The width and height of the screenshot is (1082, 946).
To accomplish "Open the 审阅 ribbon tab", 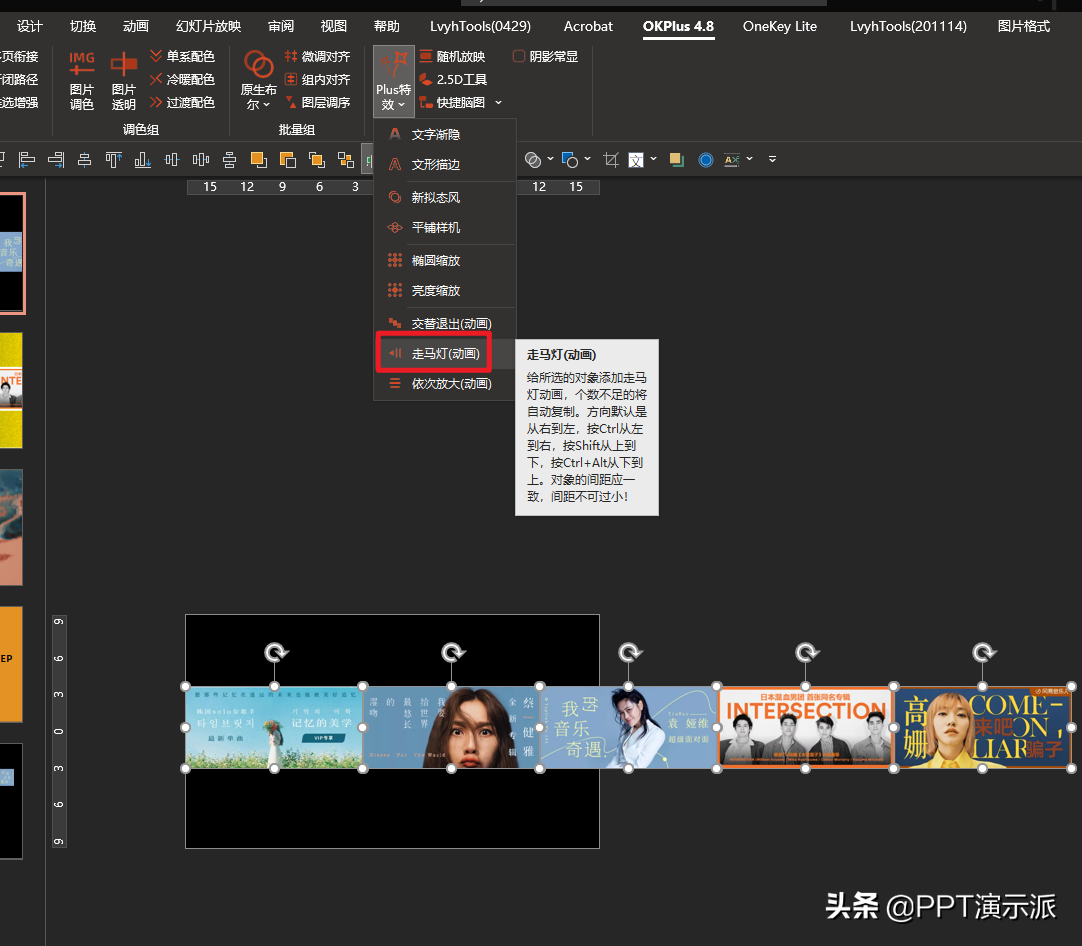I will click(x=281, y=26).
